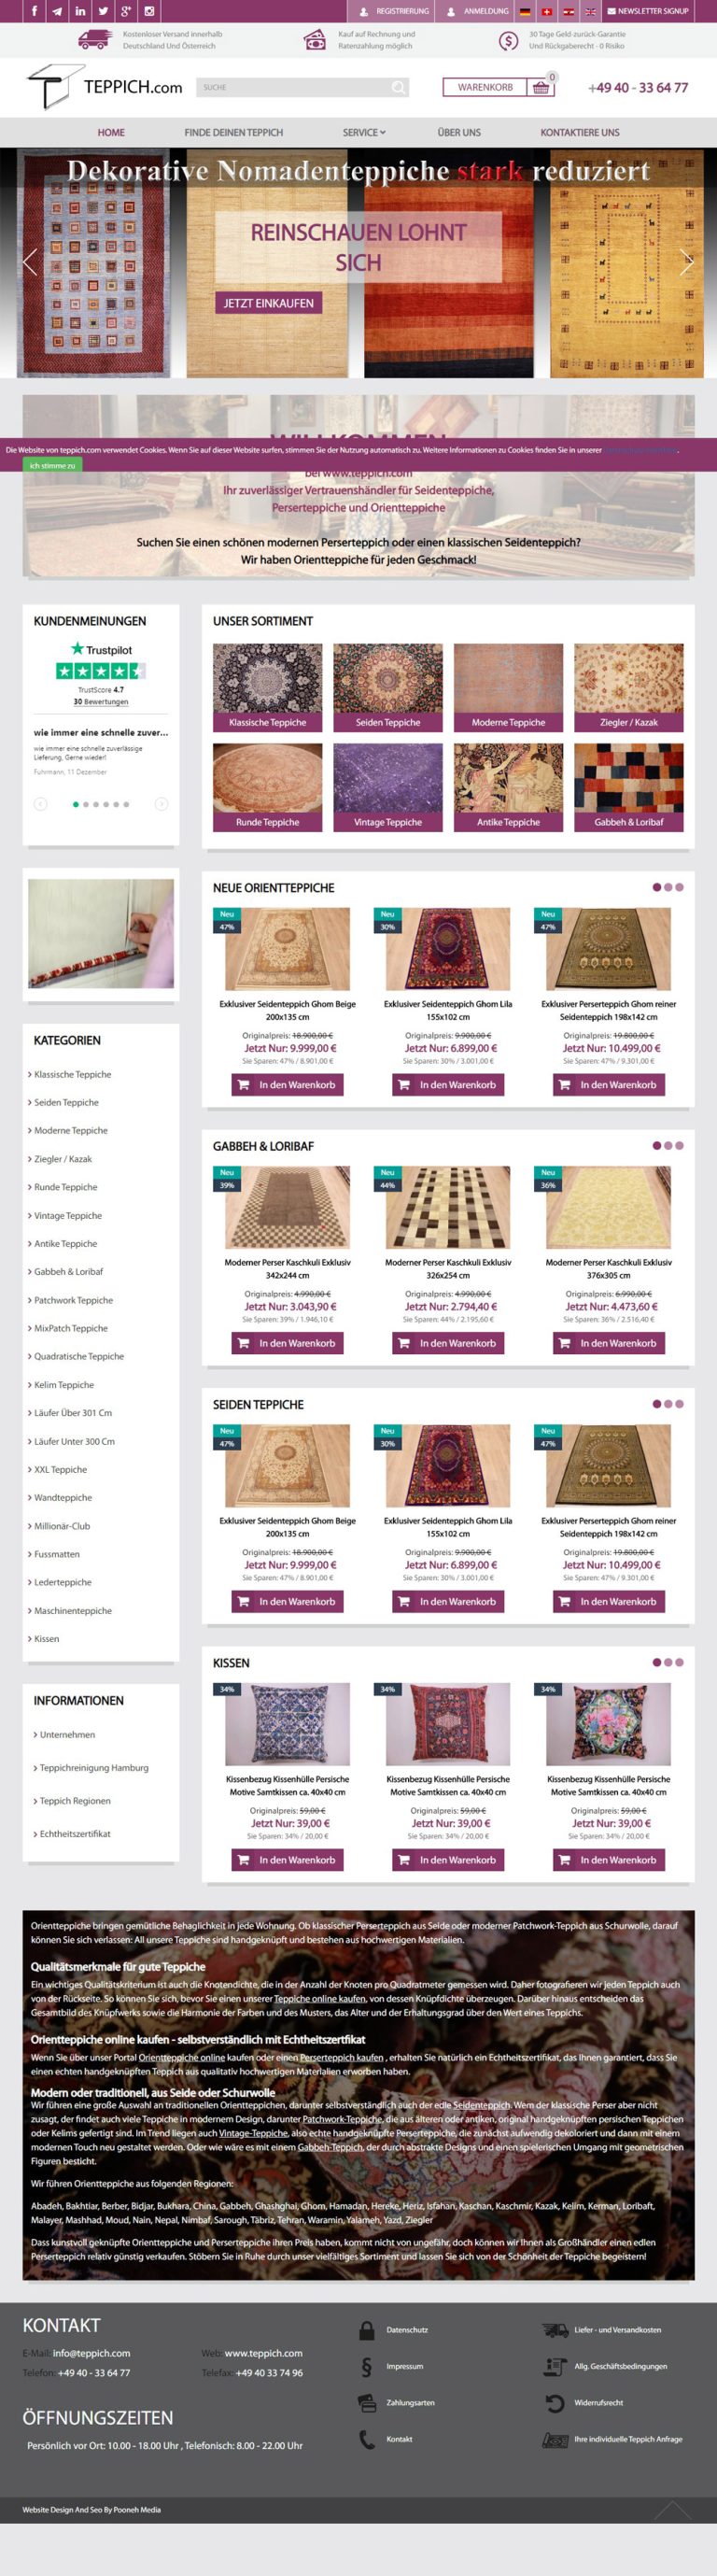Click the search magnifier icon

[399, 88]
